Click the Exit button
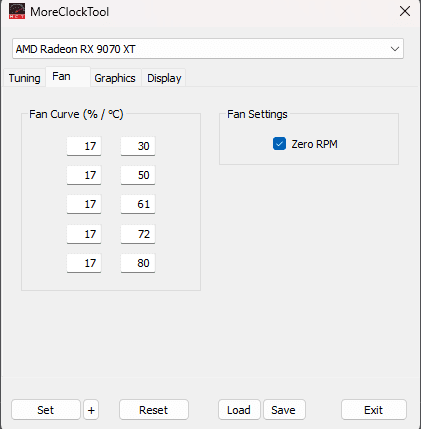 [374, 410]
